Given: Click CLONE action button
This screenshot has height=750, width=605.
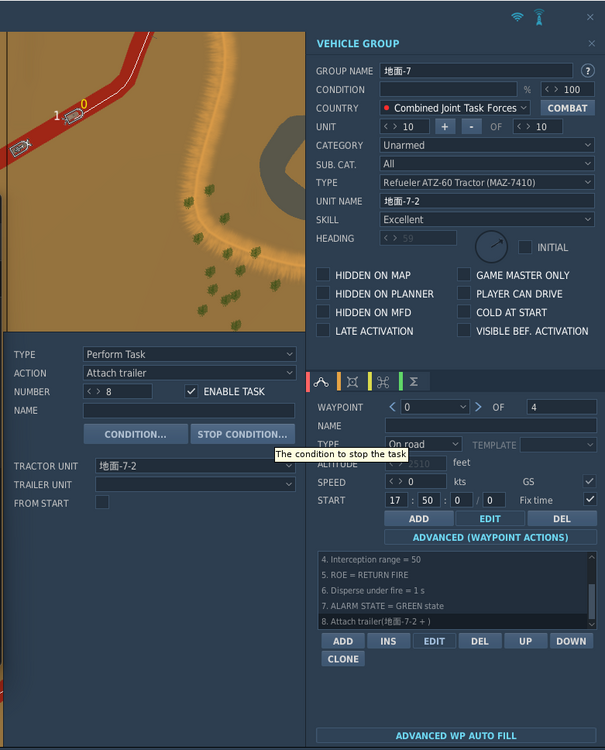Looking at the screenshot, I should pos(343,659).
